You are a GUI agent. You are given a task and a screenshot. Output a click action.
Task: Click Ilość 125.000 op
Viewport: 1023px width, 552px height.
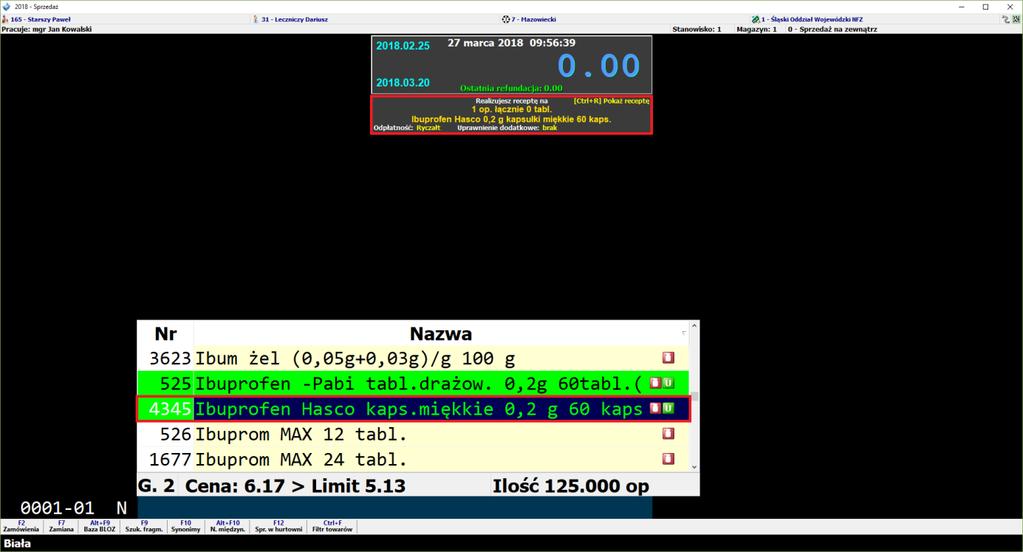pyautogui.click(x=571, y=486)
